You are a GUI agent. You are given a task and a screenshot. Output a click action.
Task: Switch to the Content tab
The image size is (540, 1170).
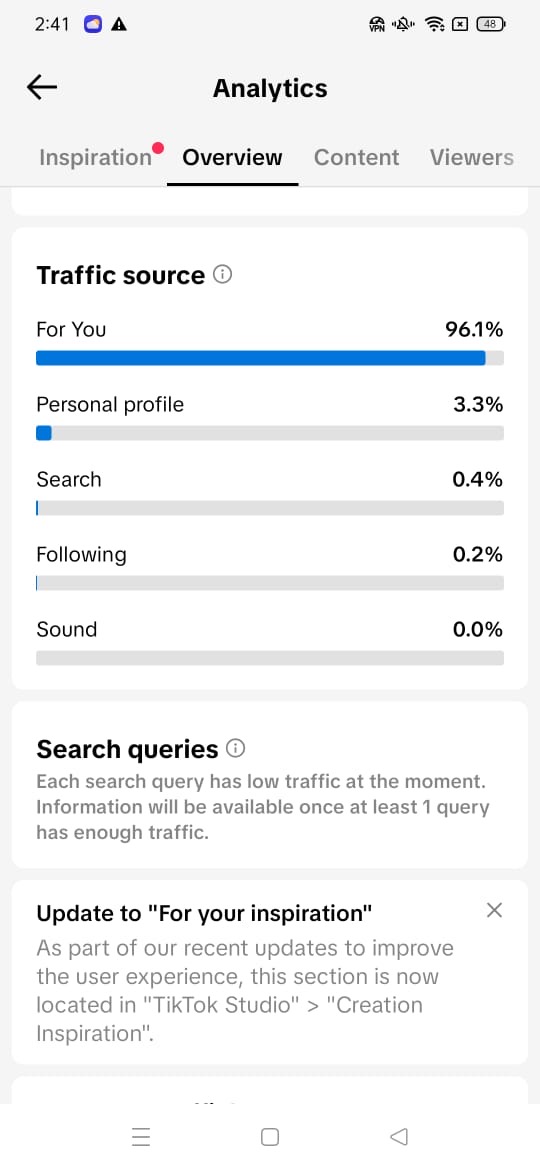[357, 157]
